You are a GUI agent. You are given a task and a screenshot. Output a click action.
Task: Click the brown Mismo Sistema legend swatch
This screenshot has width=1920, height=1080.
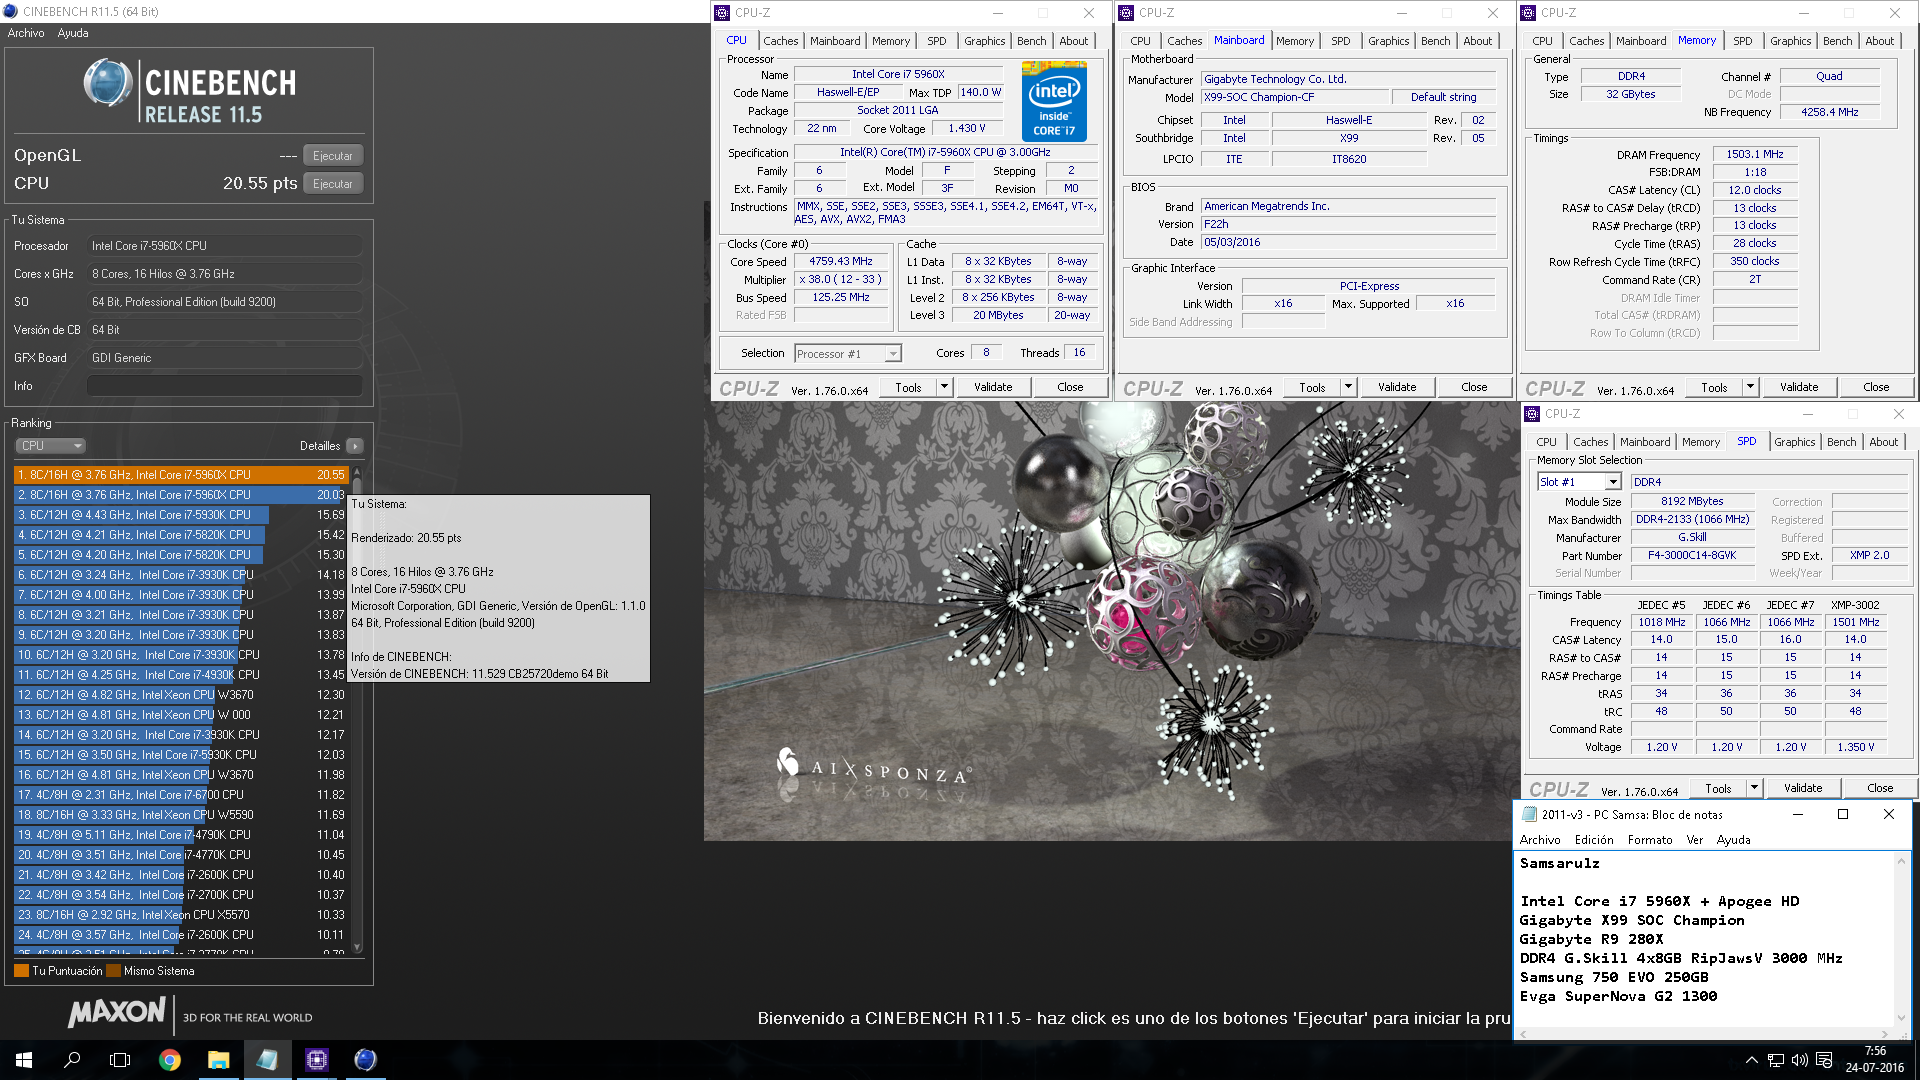click(x=113, y=971)
